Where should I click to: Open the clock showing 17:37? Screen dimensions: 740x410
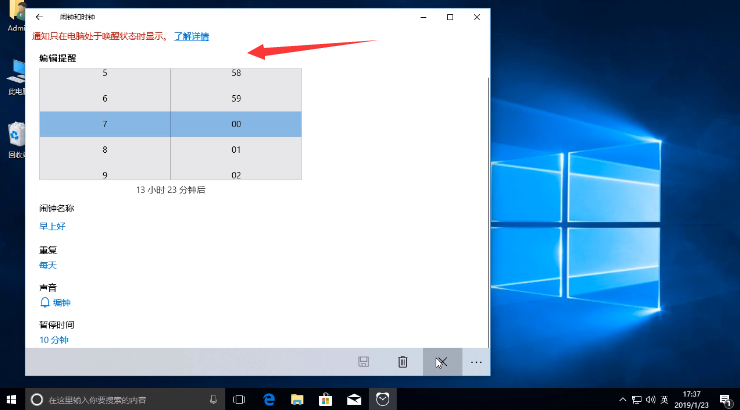691,400
